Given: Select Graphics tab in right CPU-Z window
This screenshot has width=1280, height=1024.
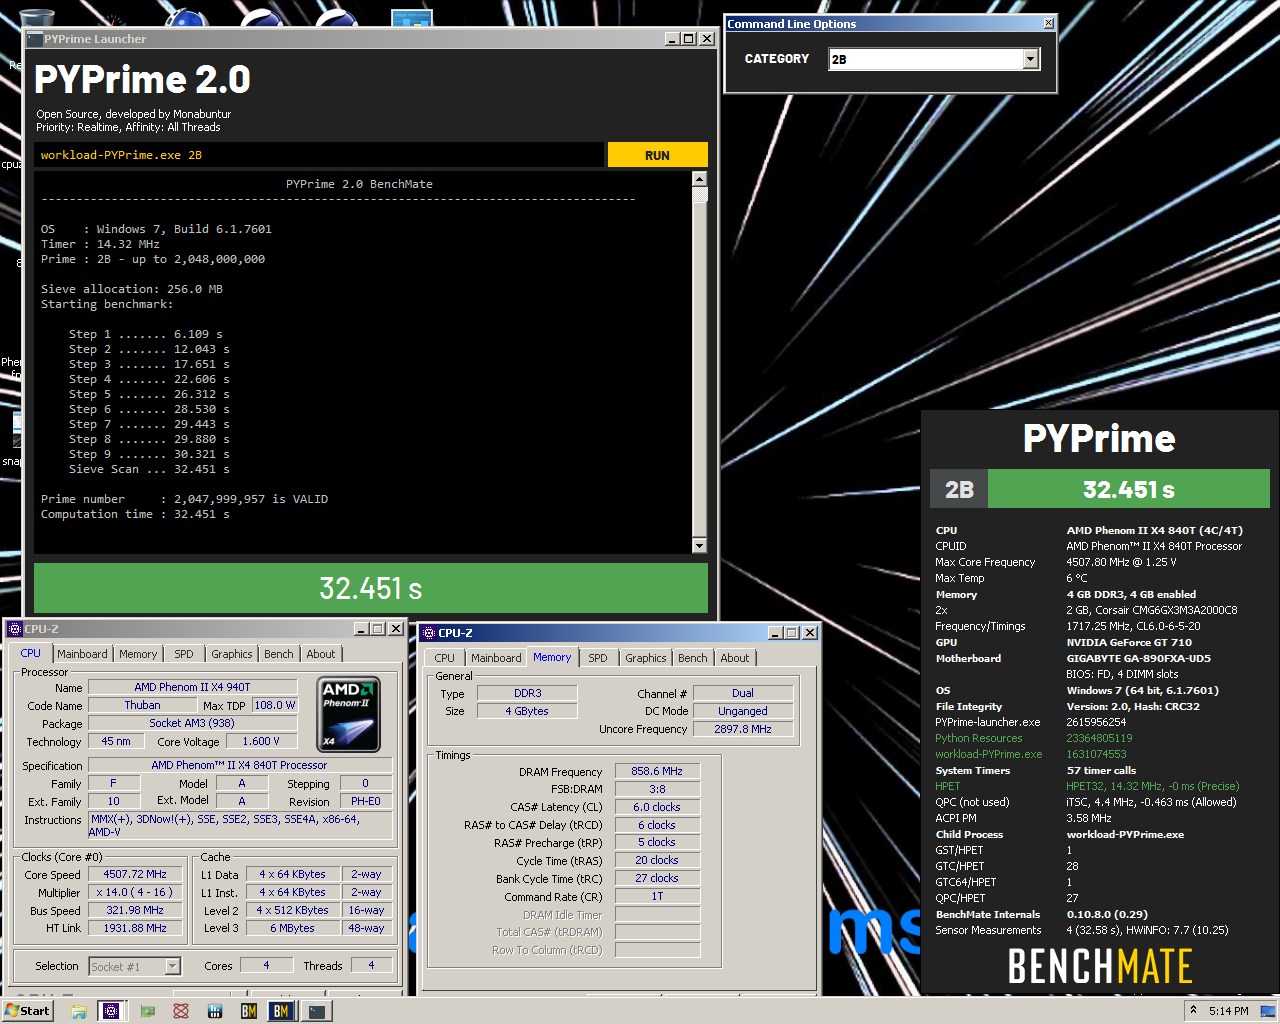Looking at the screenshot, I should pos(646,658).
